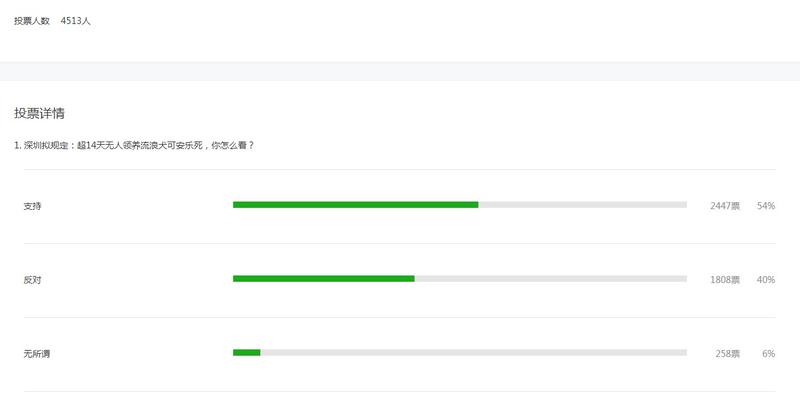The height and width of the screenshot is (405, 800).
Task: Click the 投票人数 label
Action: tap(32, 21)
